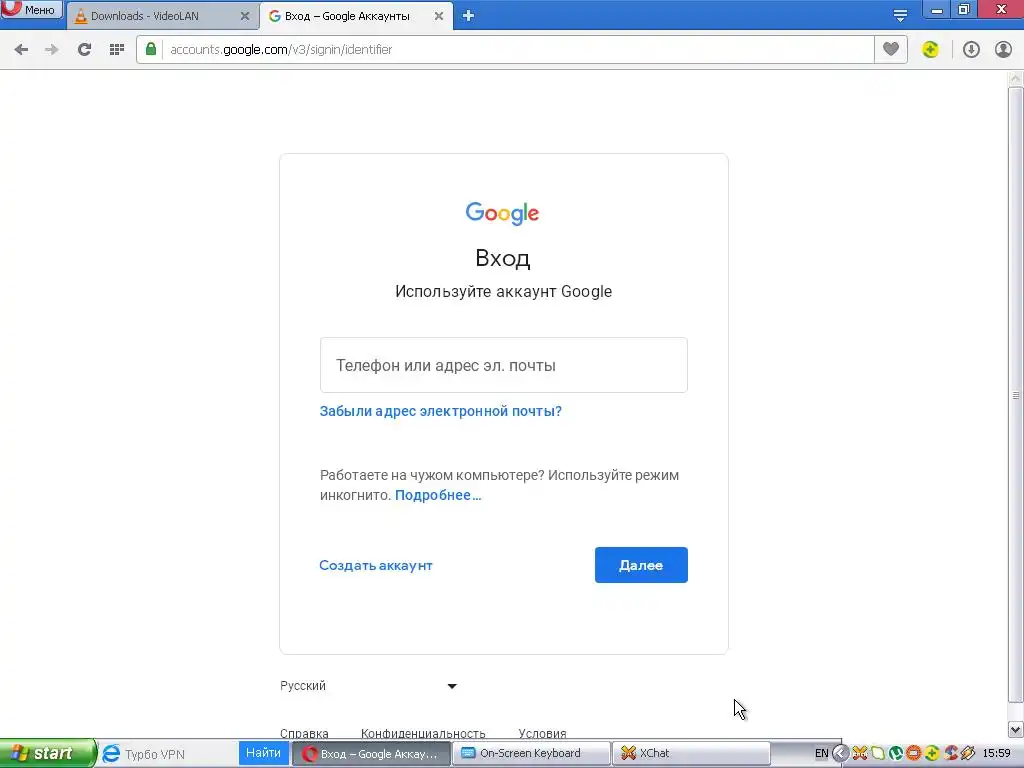Viewport: 1024px width, 768px height.
Task: Click the Далее button
Action: [x=641, y=565]
